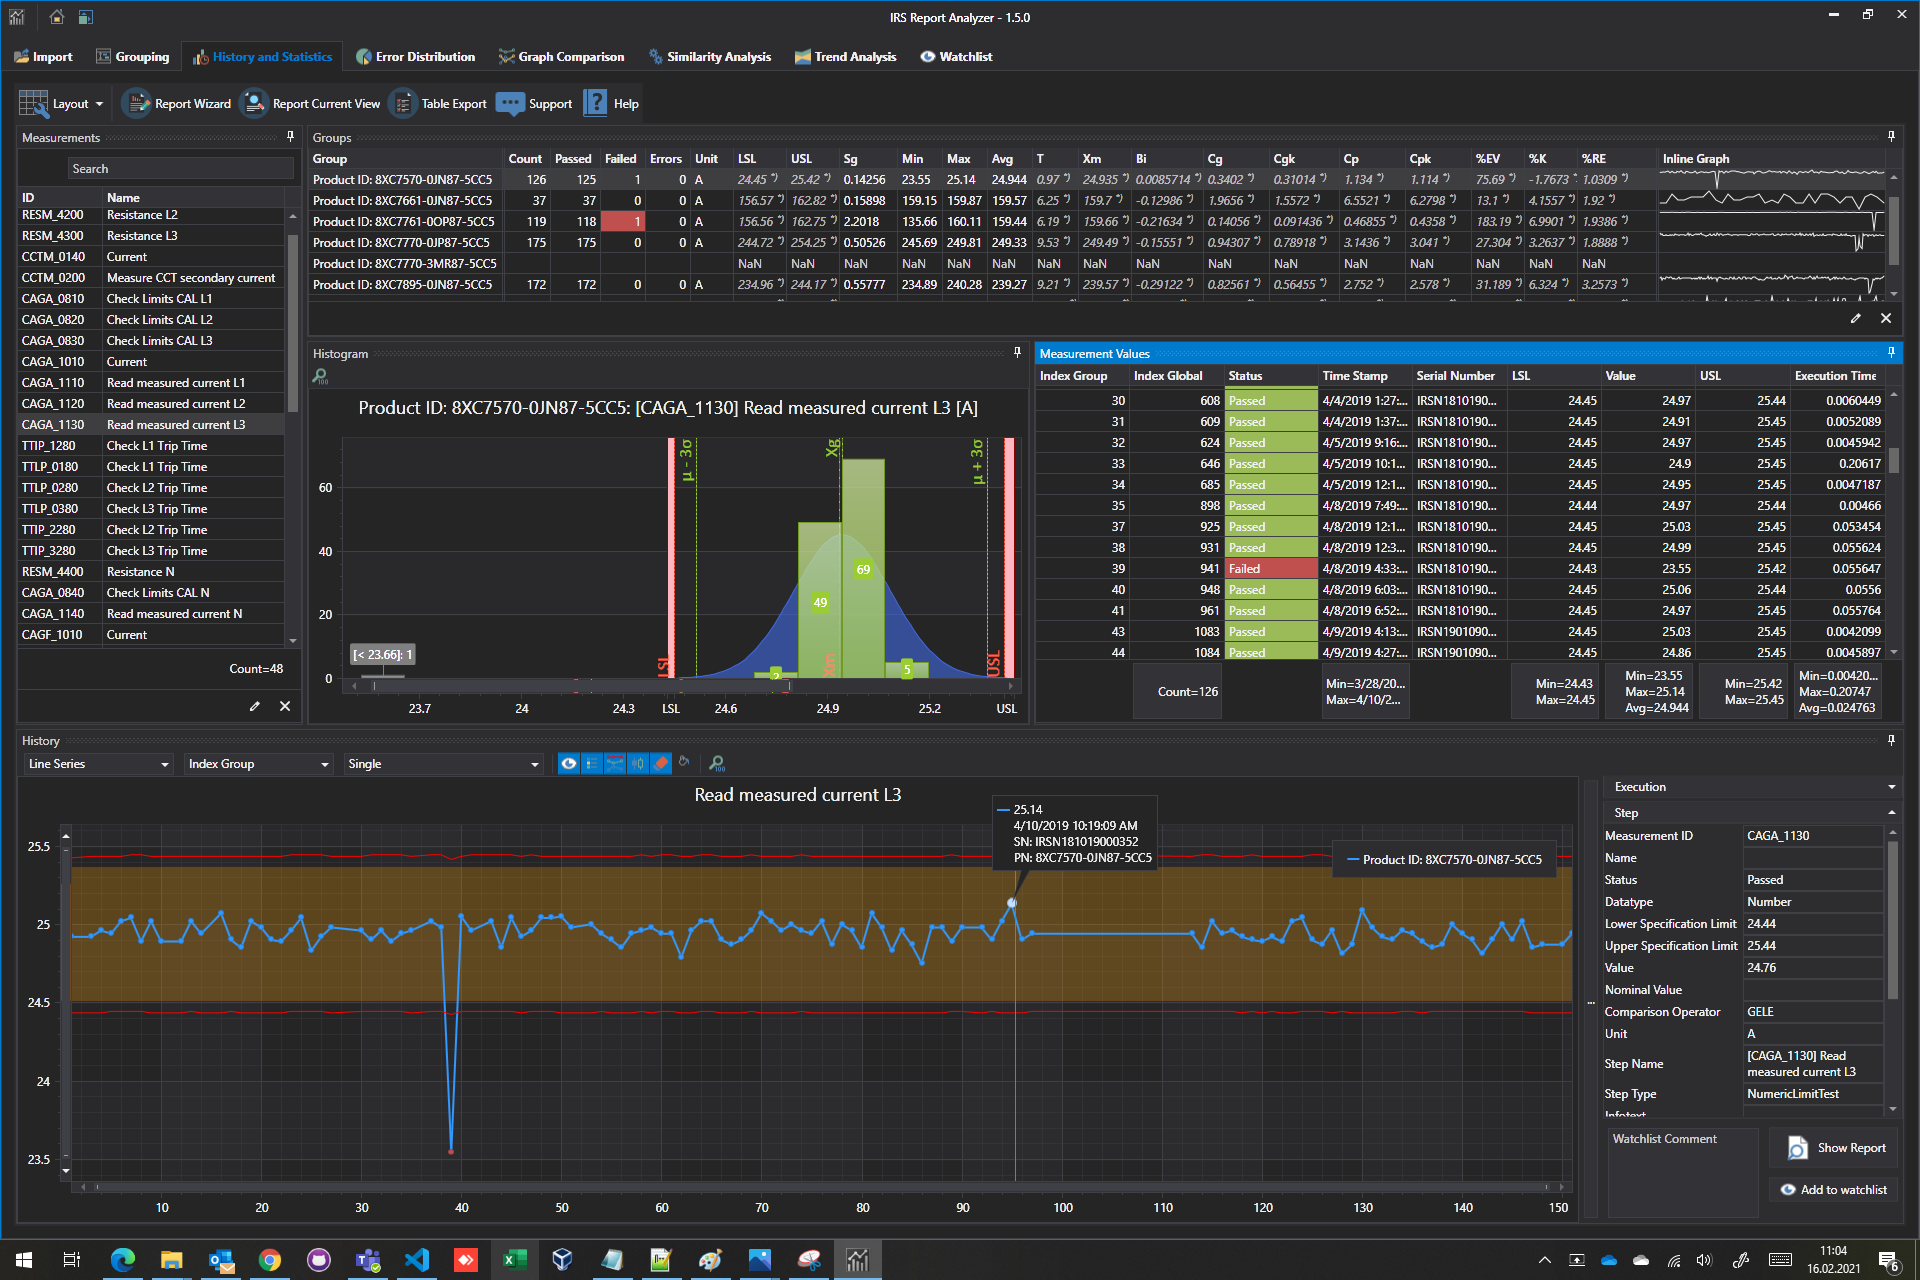1920x1280 pixels.
Task: Click the refresh colors icon in History toolbar
Action: click(684, 763)
